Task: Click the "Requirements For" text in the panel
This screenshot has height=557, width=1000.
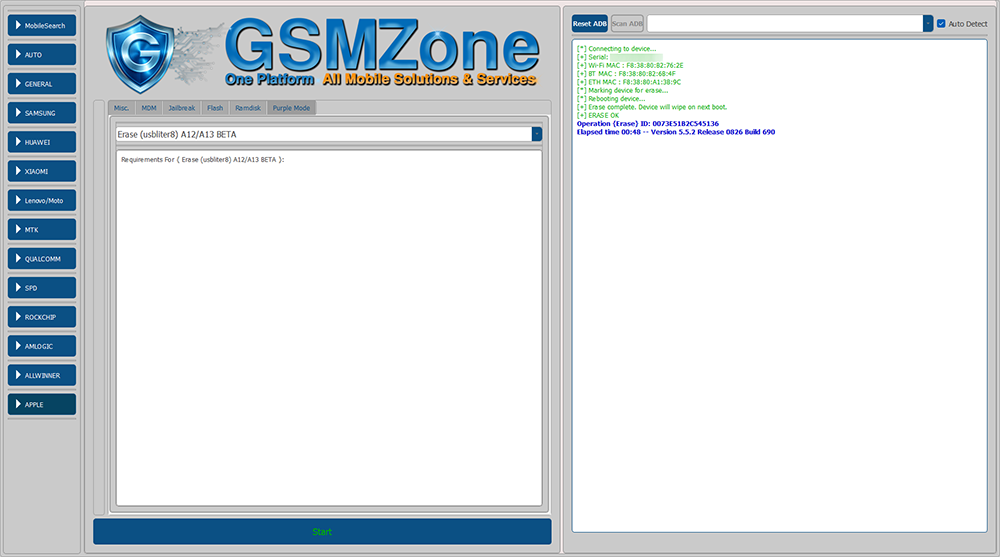Action: click(x=202, y=160)
